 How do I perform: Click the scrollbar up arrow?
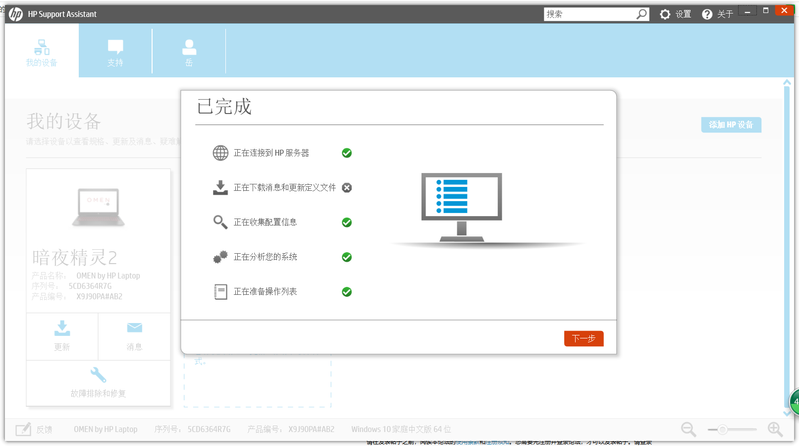click(787, 82)
